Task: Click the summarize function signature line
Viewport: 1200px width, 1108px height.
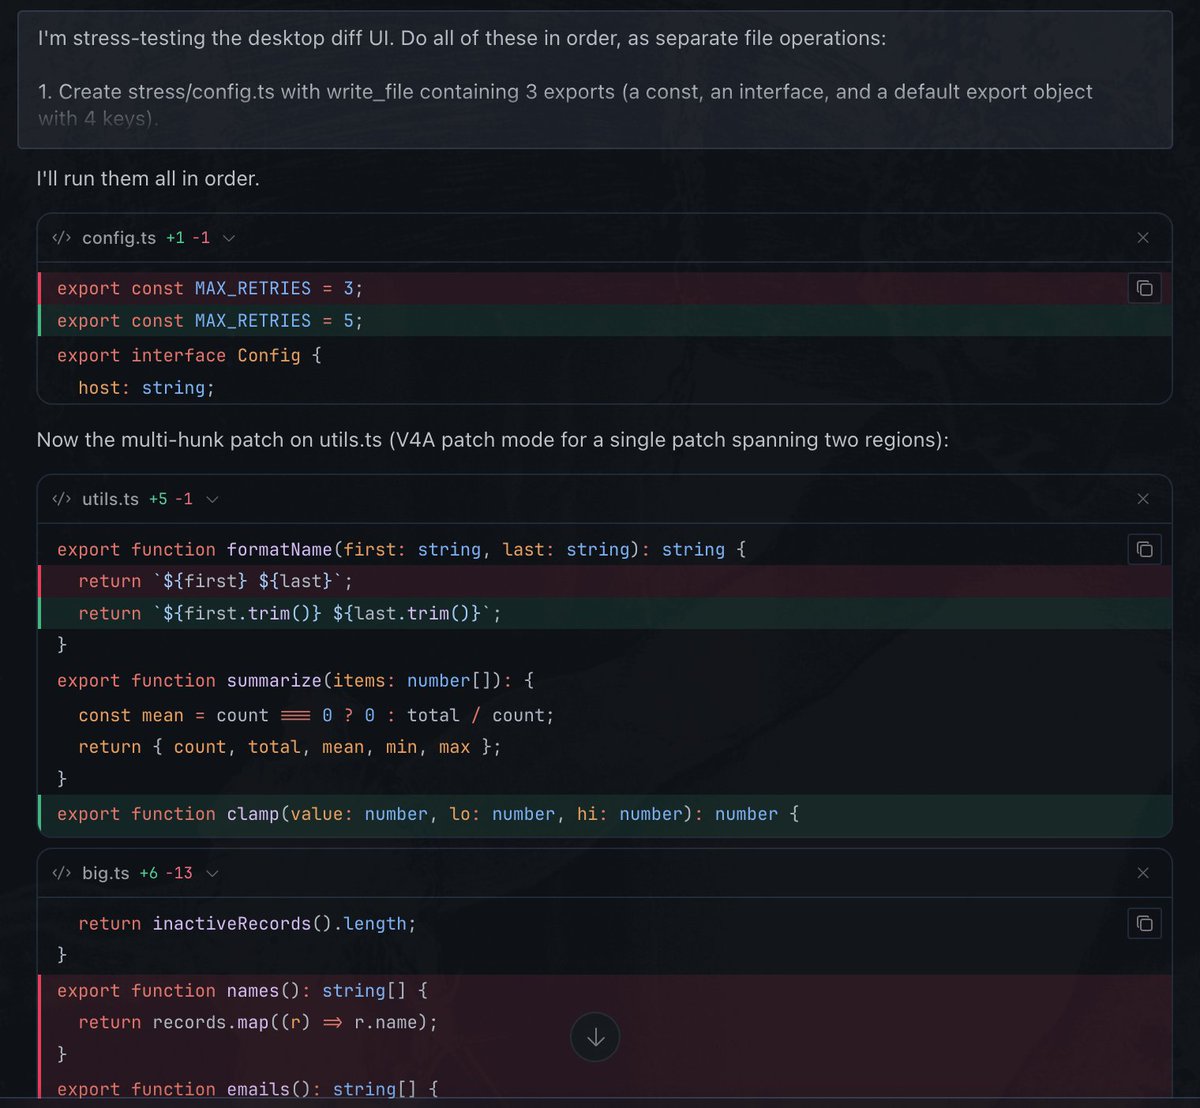Action: pyautogui.click(x=296, y=680)
